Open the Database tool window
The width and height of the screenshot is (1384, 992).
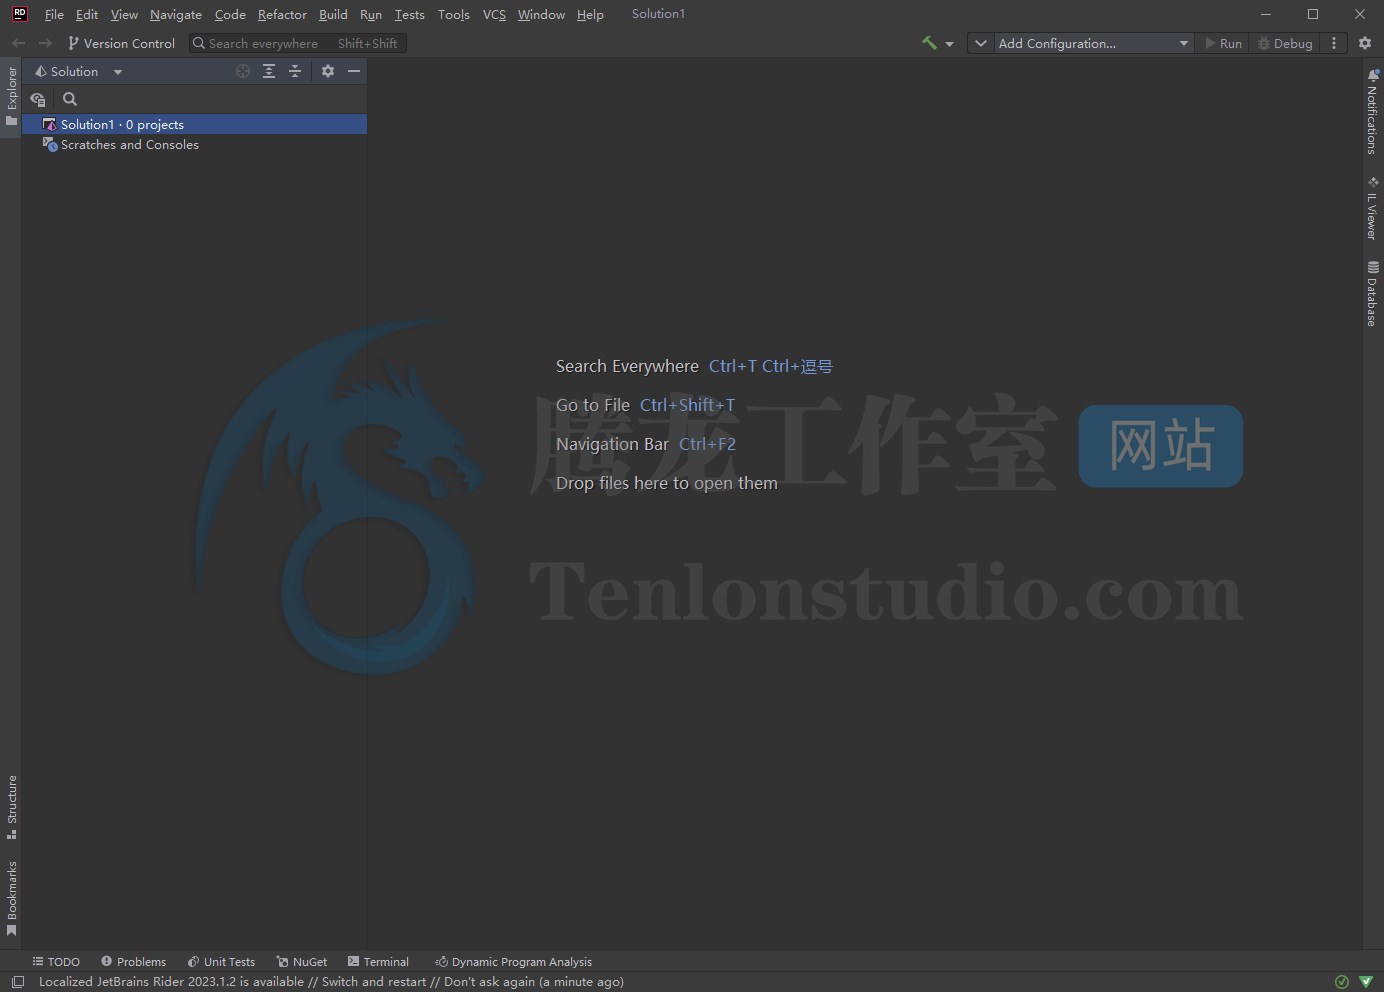tap(1373, 294)
